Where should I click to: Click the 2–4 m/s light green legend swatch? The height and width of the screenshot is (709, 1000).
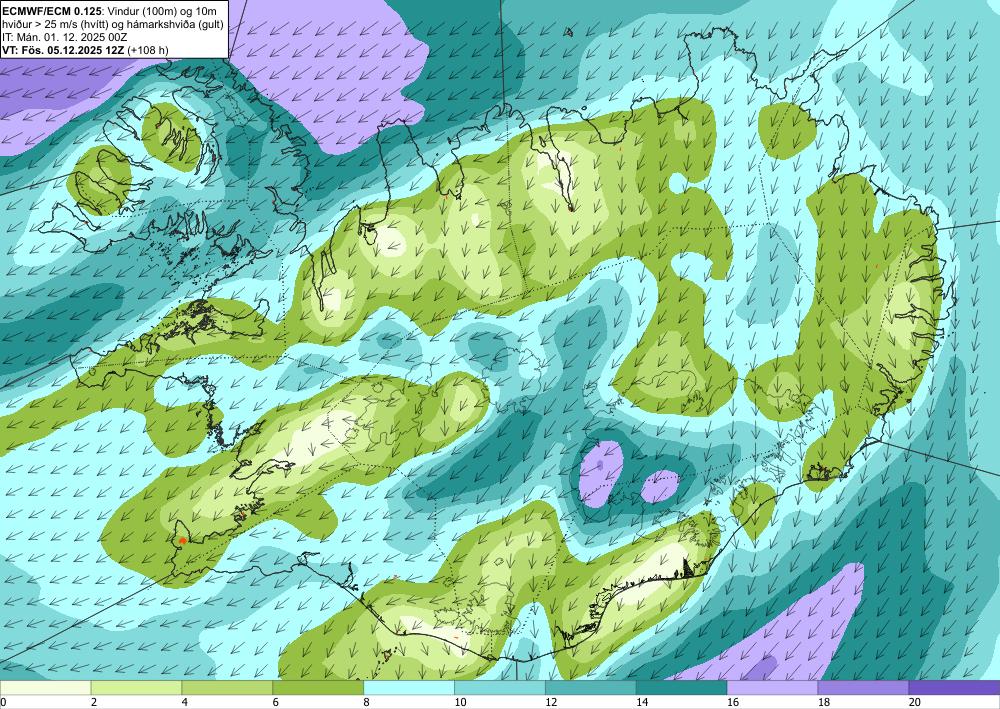(x=136, y=687)
